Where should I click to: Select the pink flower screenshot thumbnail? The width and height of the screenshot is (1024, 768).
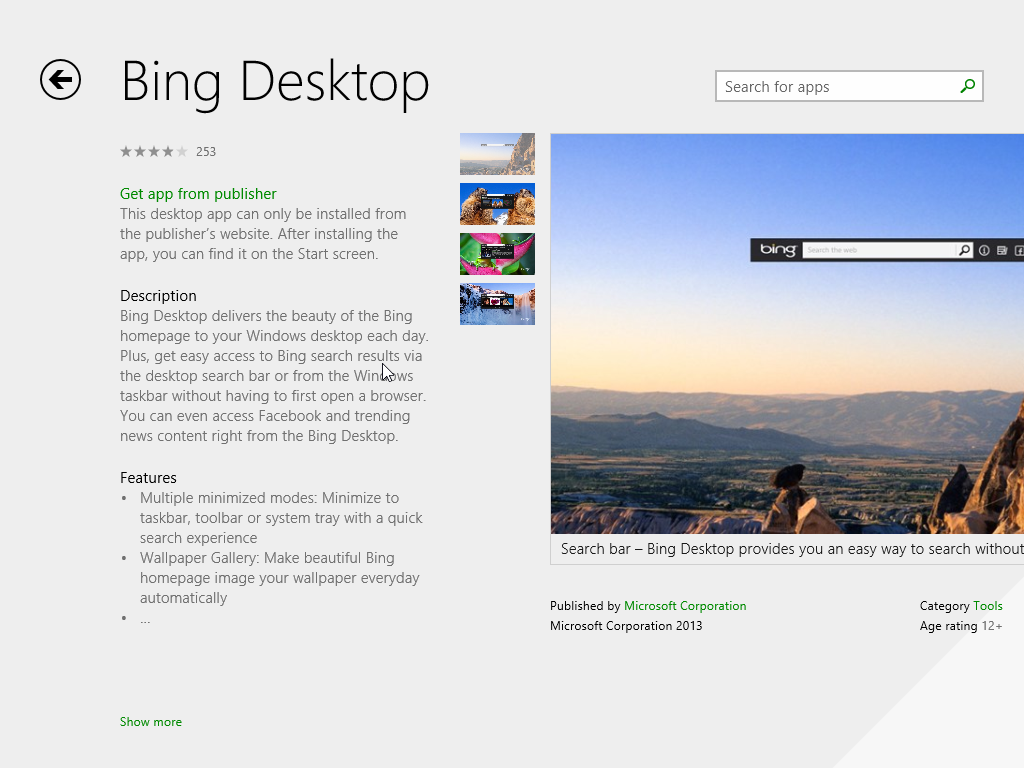click(x=497, y=253)
